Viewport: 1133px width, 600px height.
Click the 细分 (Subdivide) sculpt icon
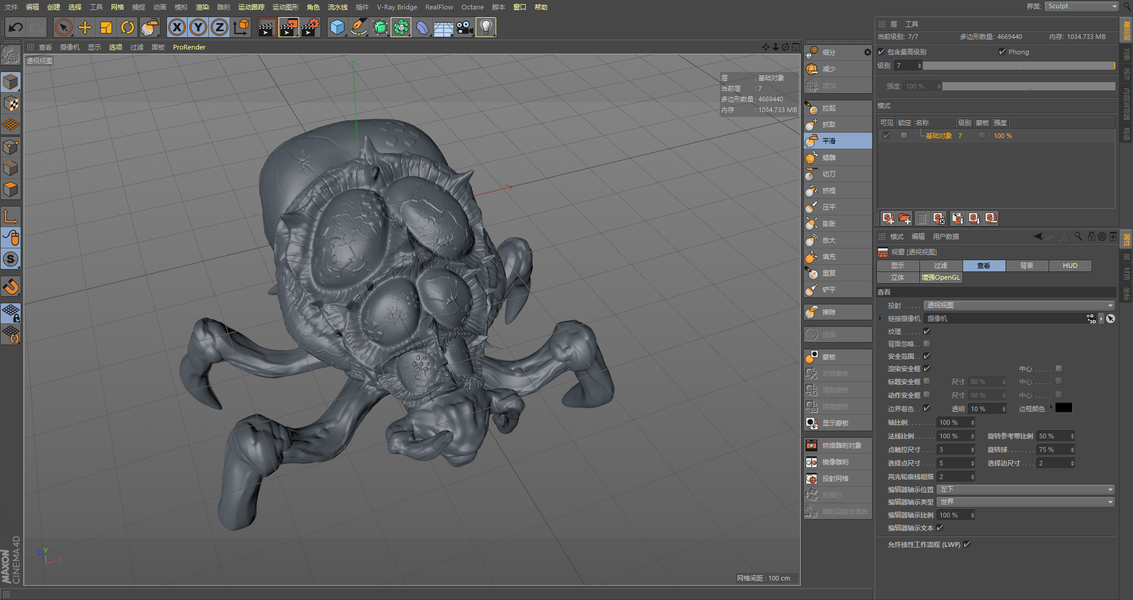tap(814, 52)
